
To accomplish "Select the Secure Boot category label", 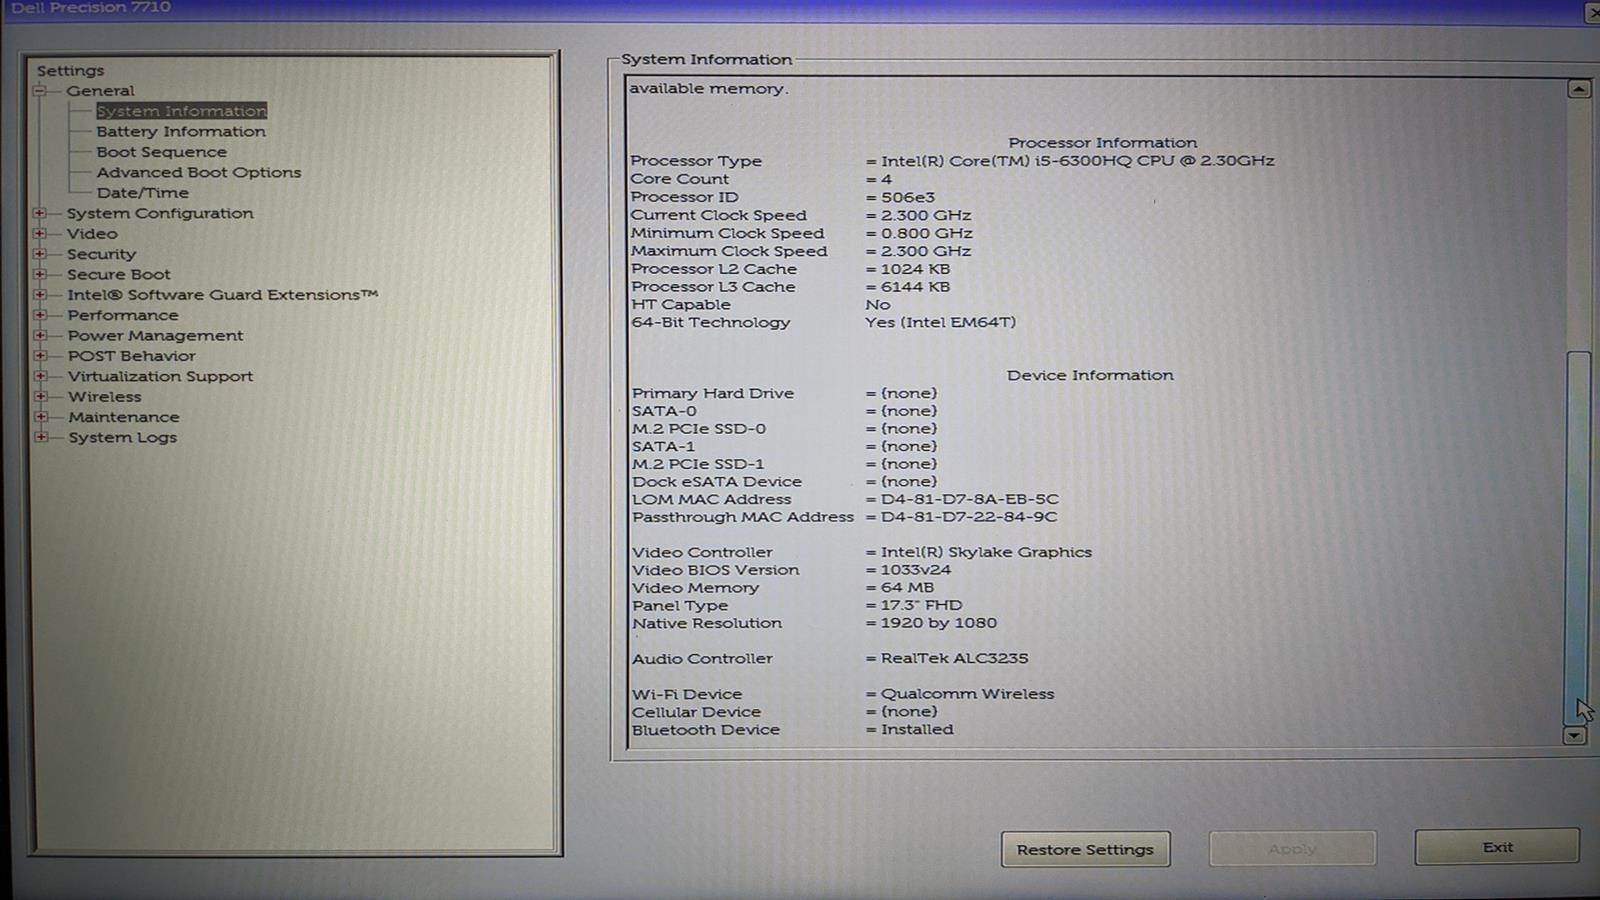I will click(x=118, y=274).
